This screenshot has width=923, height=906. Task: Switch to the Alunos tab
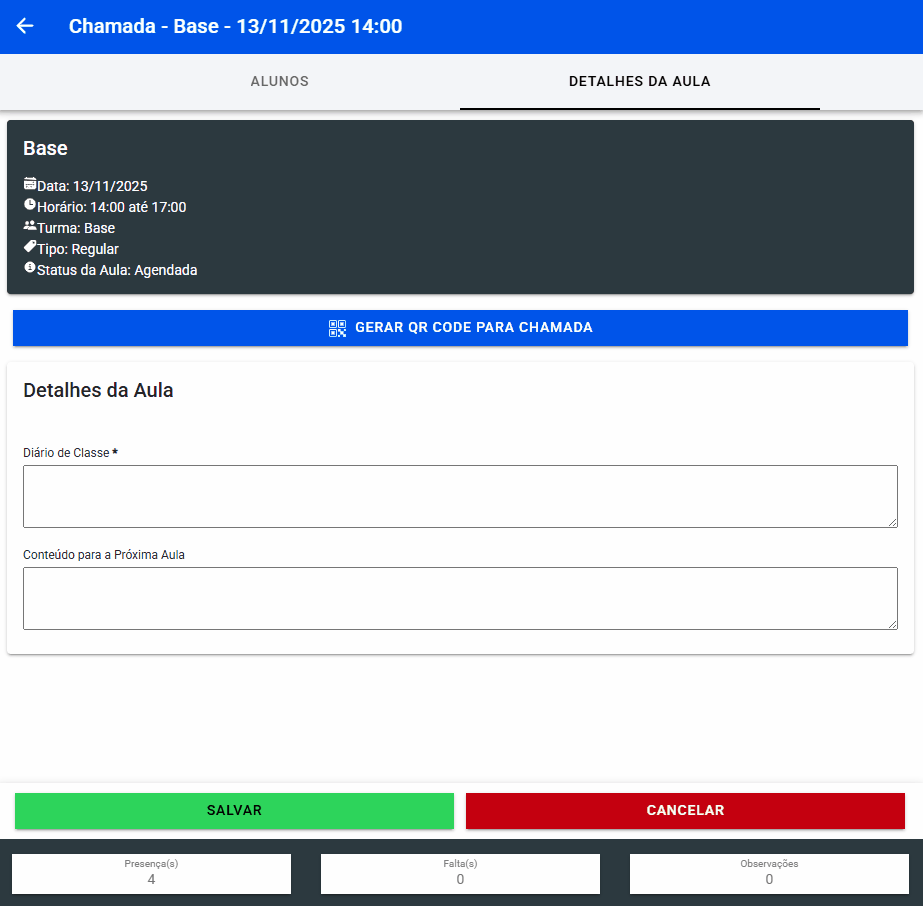(x=279, y=82)
